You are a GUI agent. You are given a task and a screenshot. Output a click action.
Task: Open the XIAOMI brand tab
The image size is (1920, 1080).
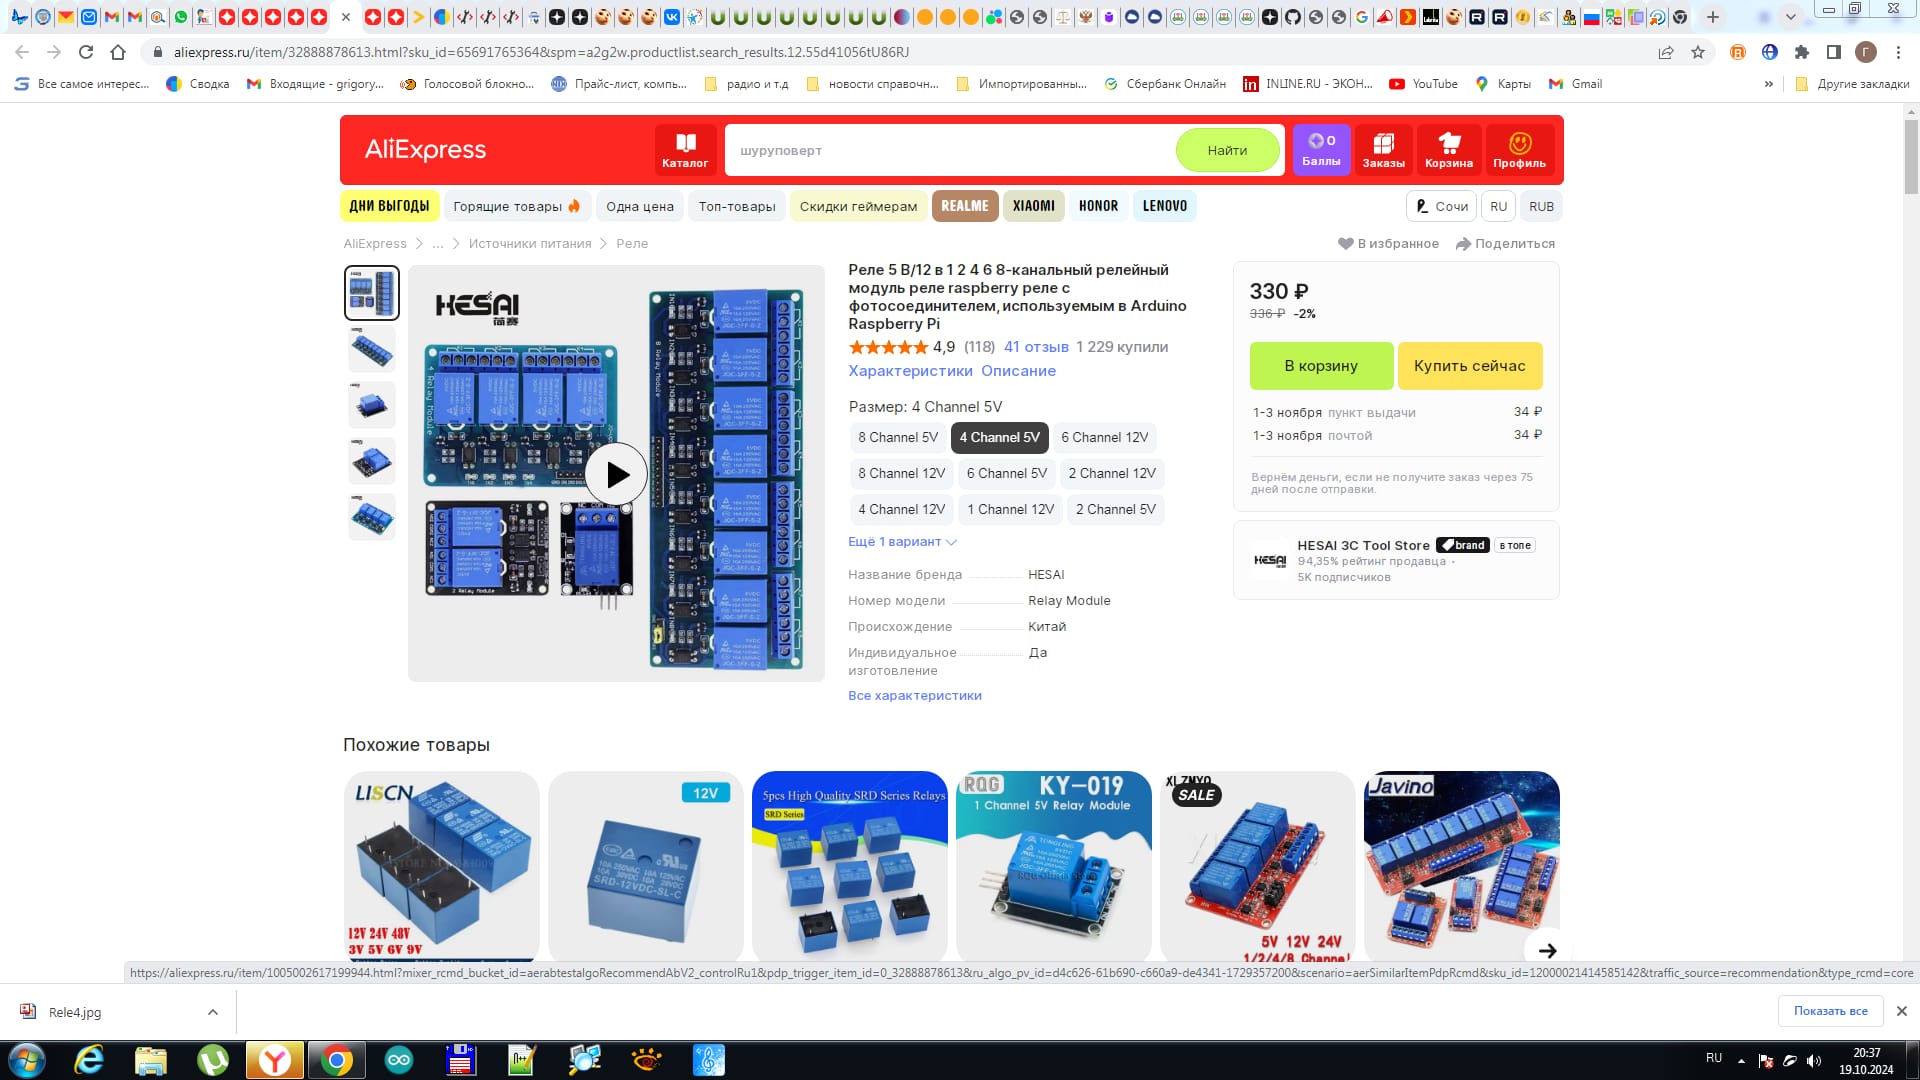[1033, 206]
